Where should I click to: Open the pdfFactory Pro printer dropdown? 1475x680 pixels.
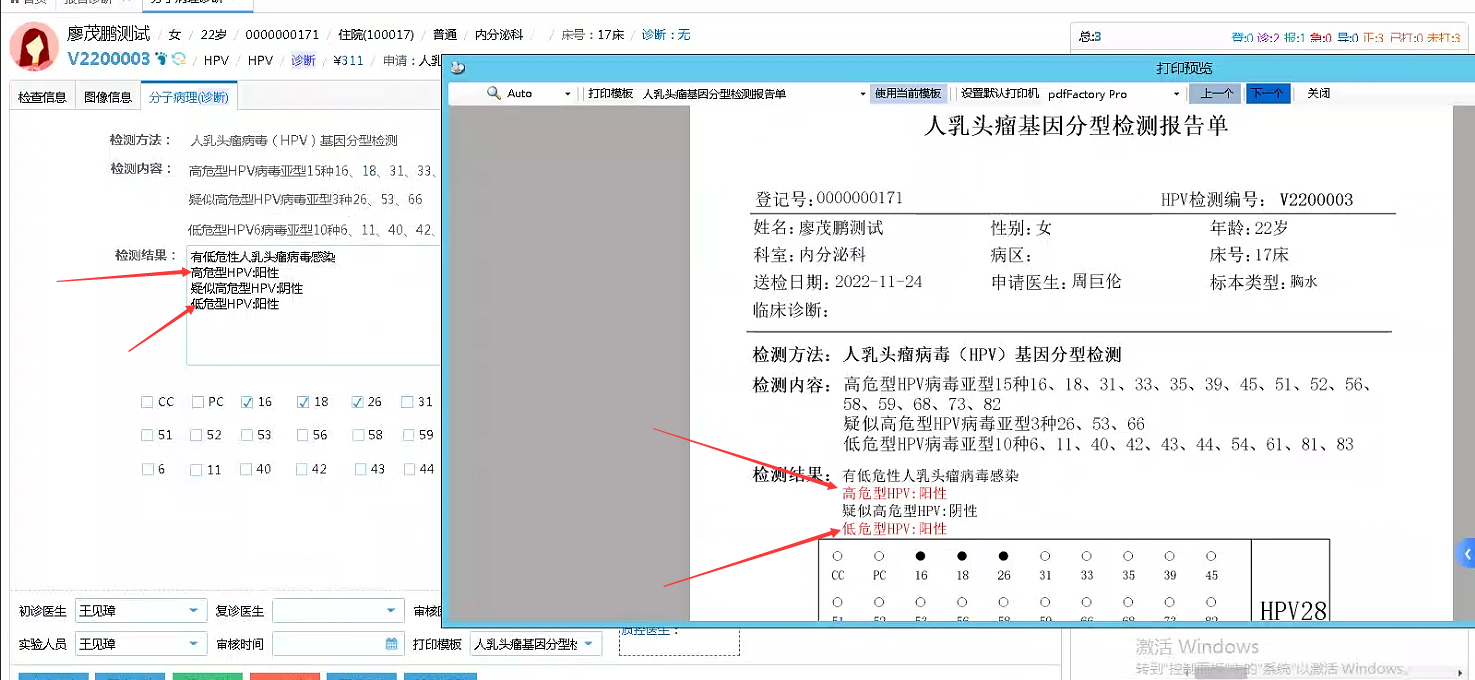coord(1176,94)
